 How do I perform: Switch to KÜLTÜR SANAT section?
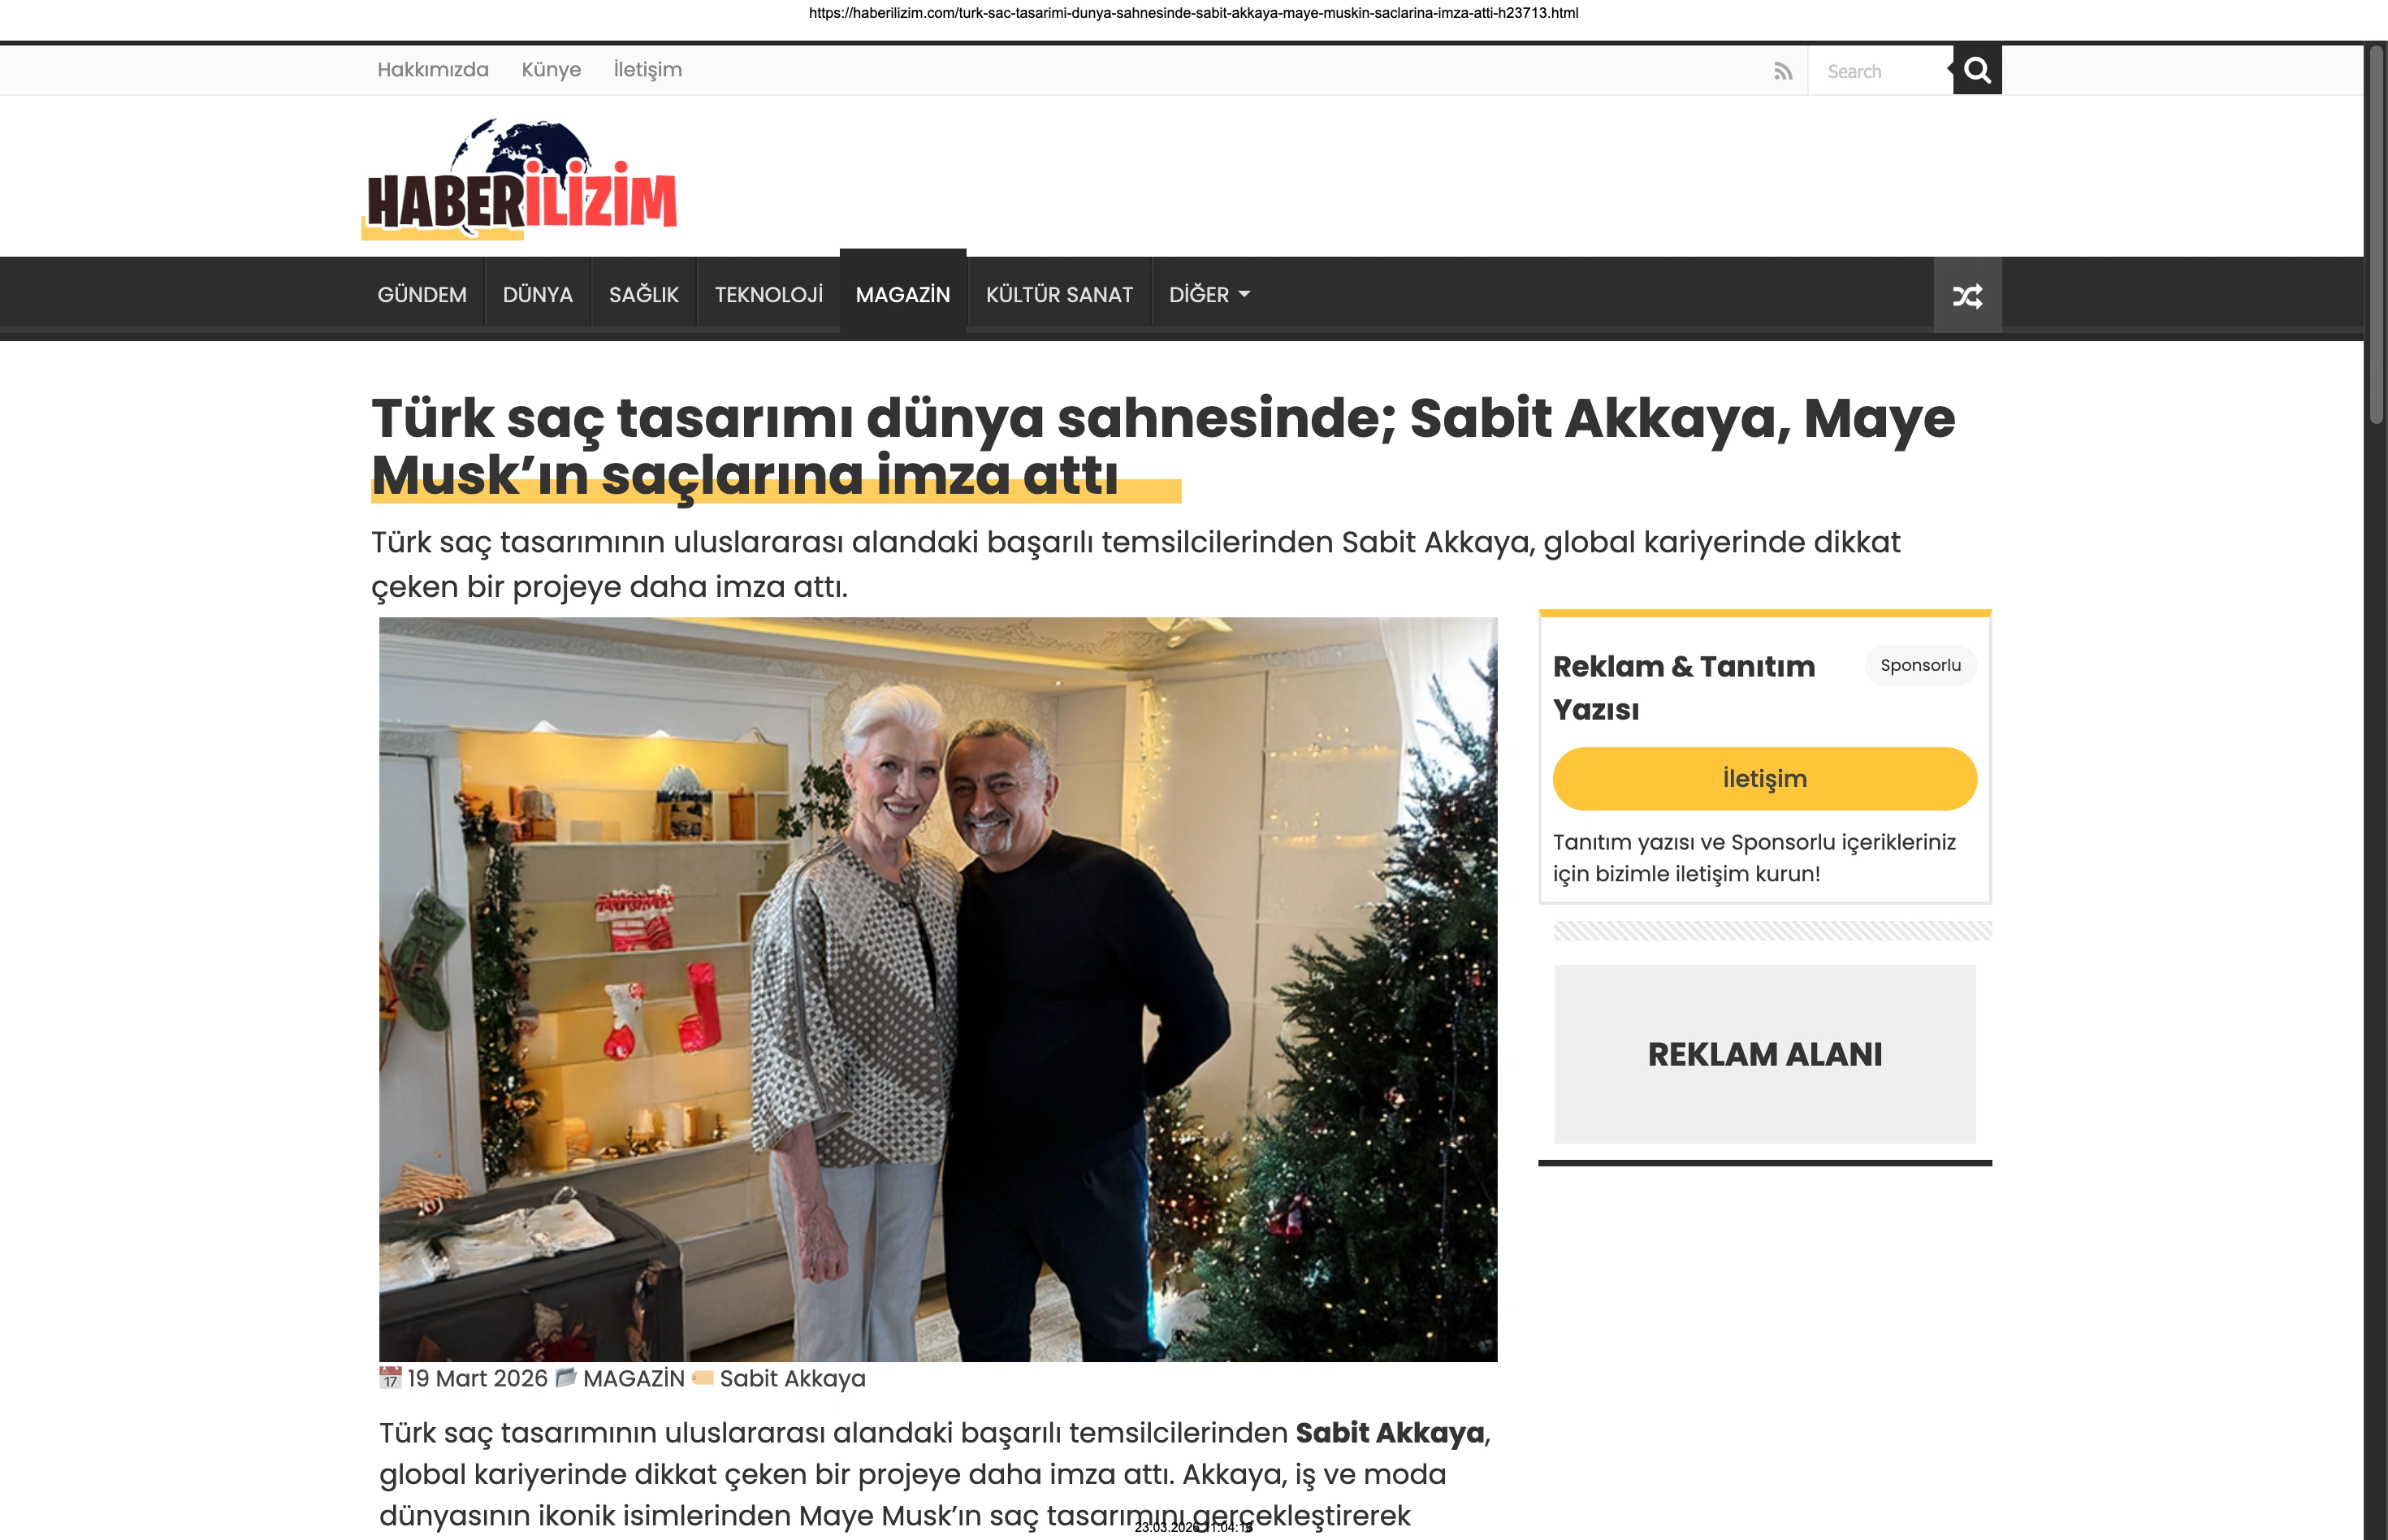pos(1059,295)
